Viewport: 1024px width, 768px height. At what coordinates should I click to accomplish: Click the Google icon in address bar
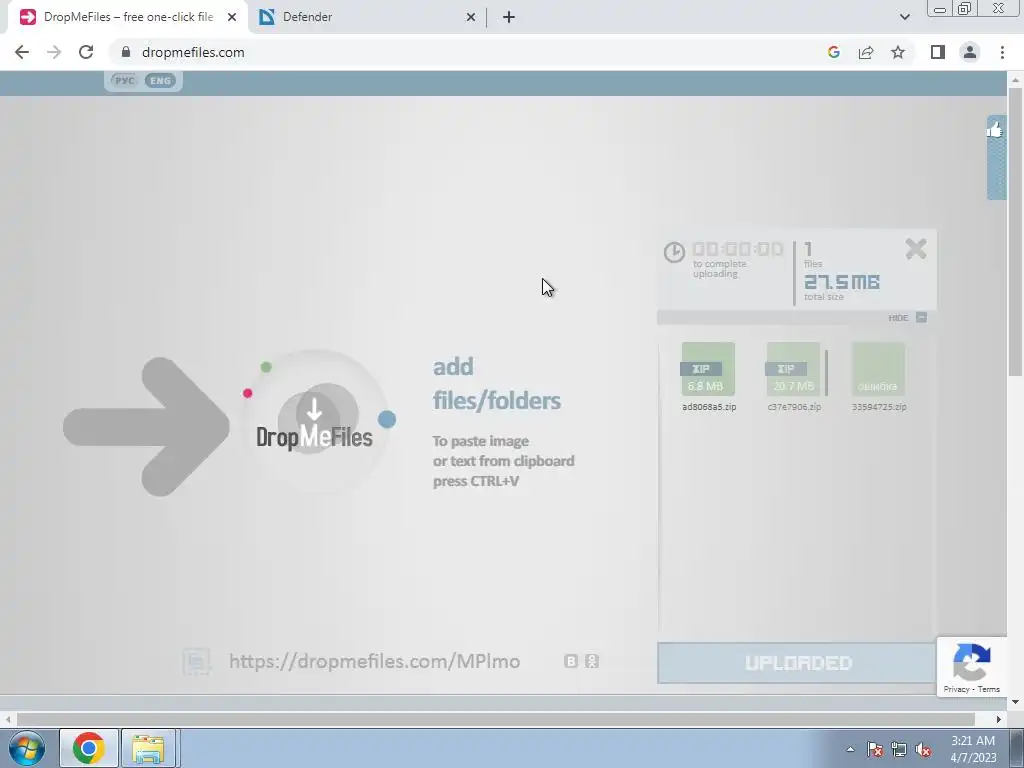(833, 52)
